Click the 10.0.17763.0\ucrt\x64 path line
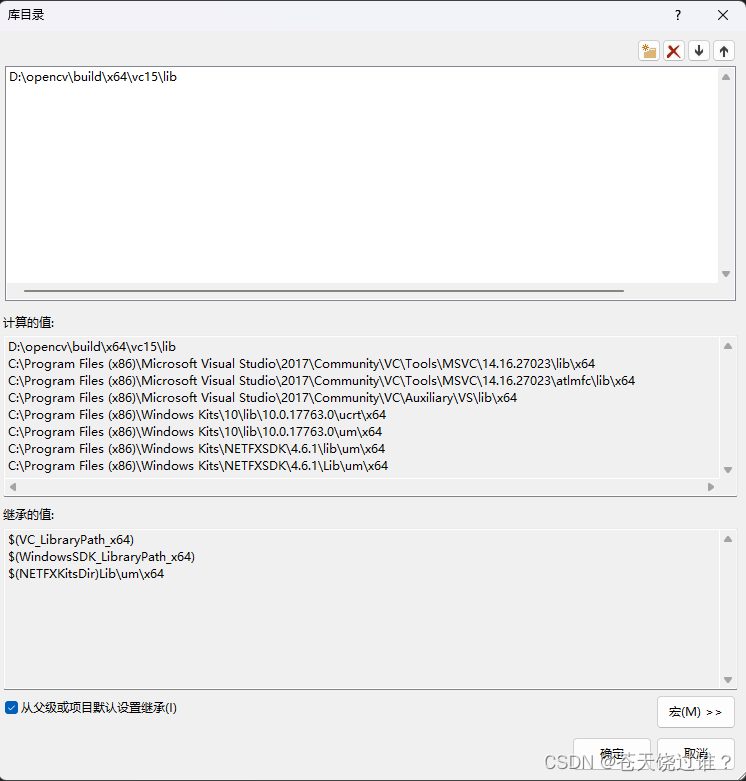 point(197,415)
